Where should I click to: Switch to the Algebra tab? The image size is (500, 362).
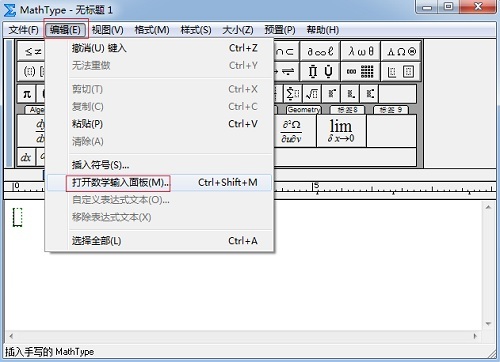point(35,110)
